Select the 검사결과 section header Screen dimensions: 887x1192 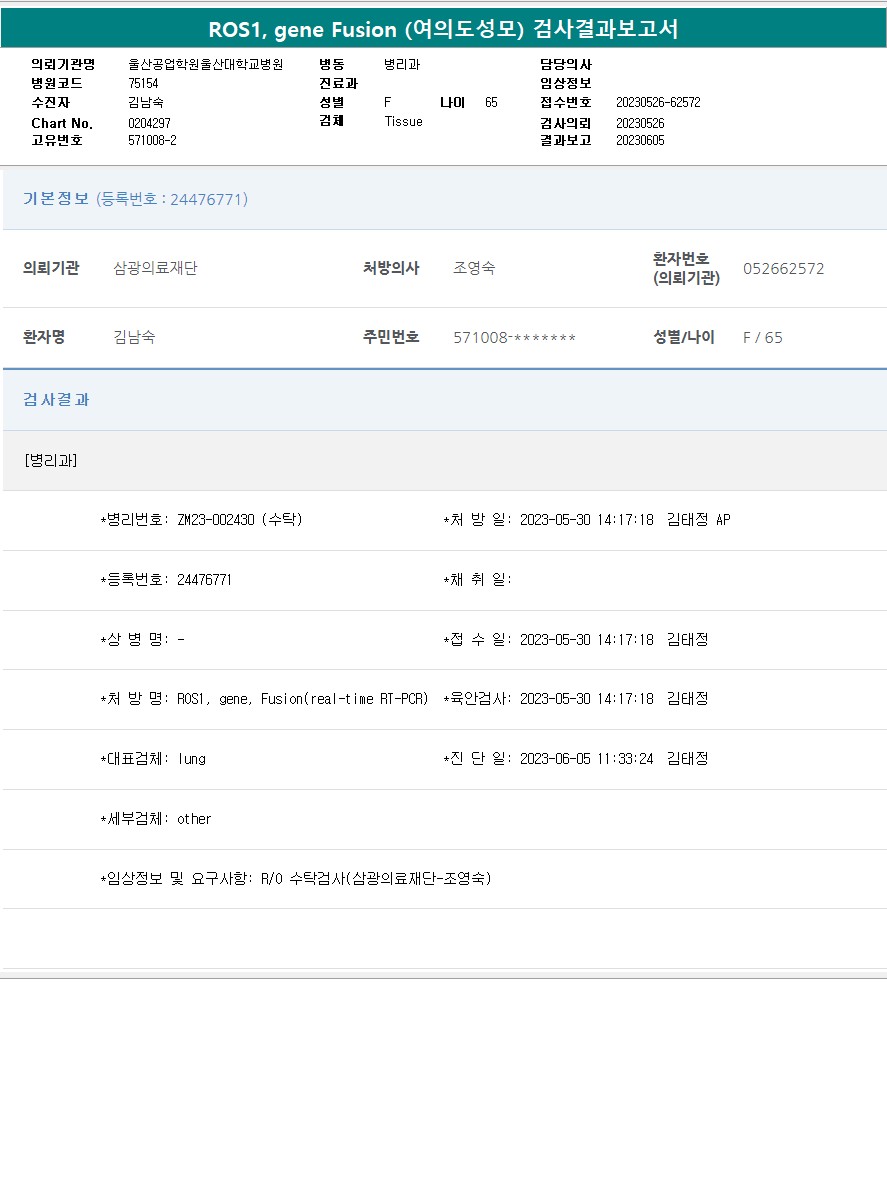tap(56, 399)
